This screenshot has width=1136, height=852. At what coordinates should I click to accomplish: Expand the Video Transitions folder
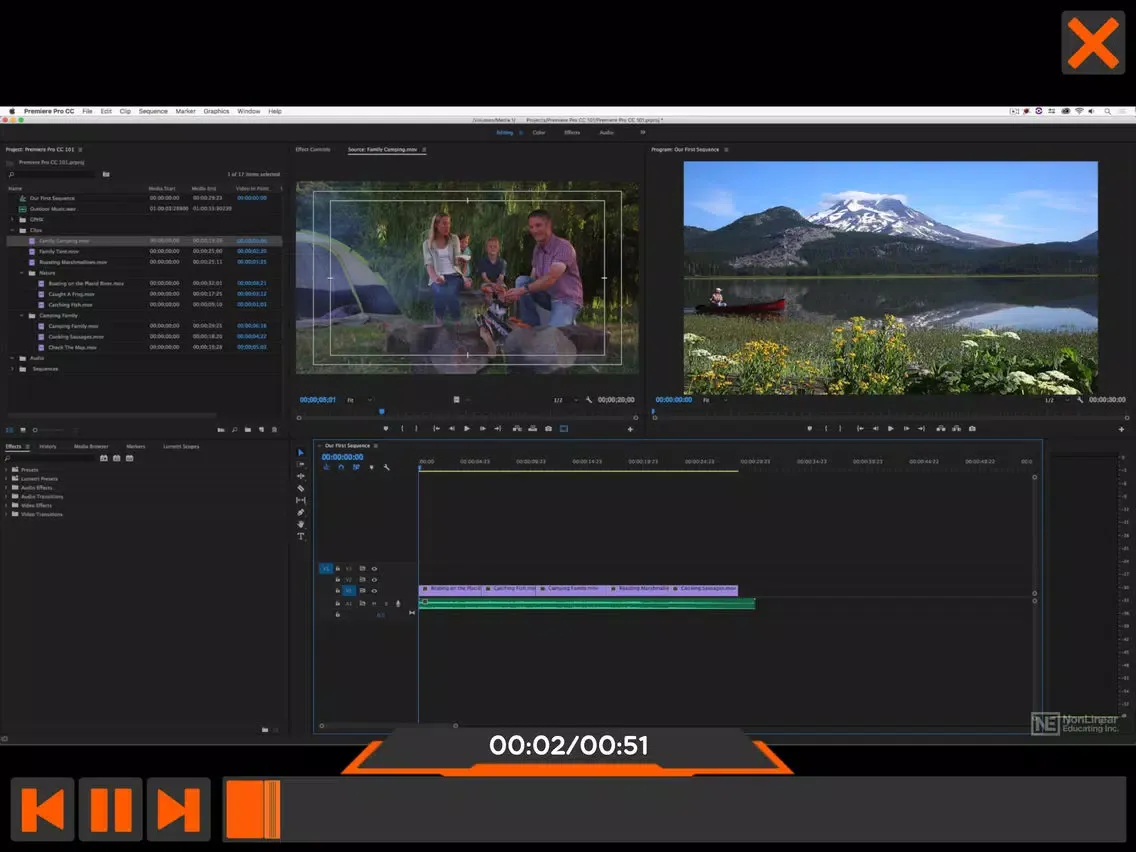tap(7, 514)
